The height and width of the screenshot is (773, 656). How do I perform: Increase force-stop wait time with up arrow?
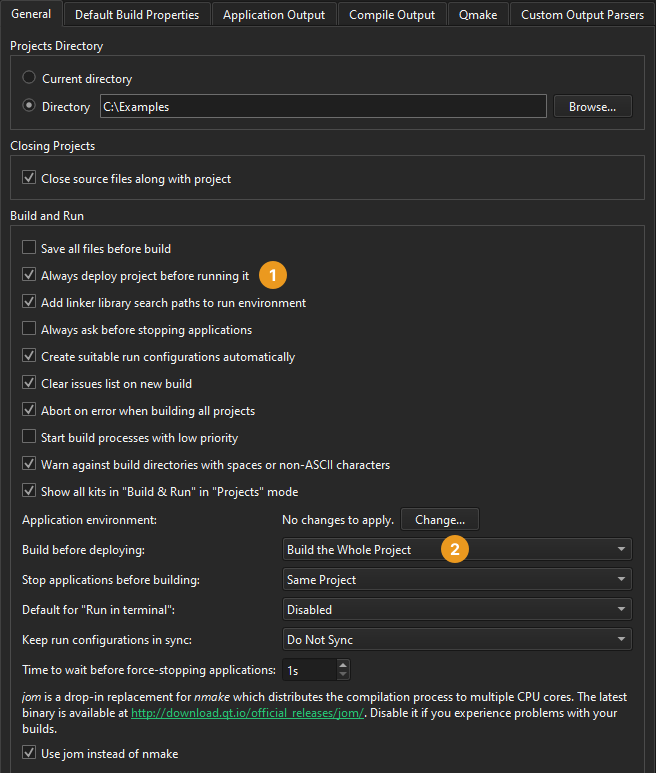coord(343,664)
